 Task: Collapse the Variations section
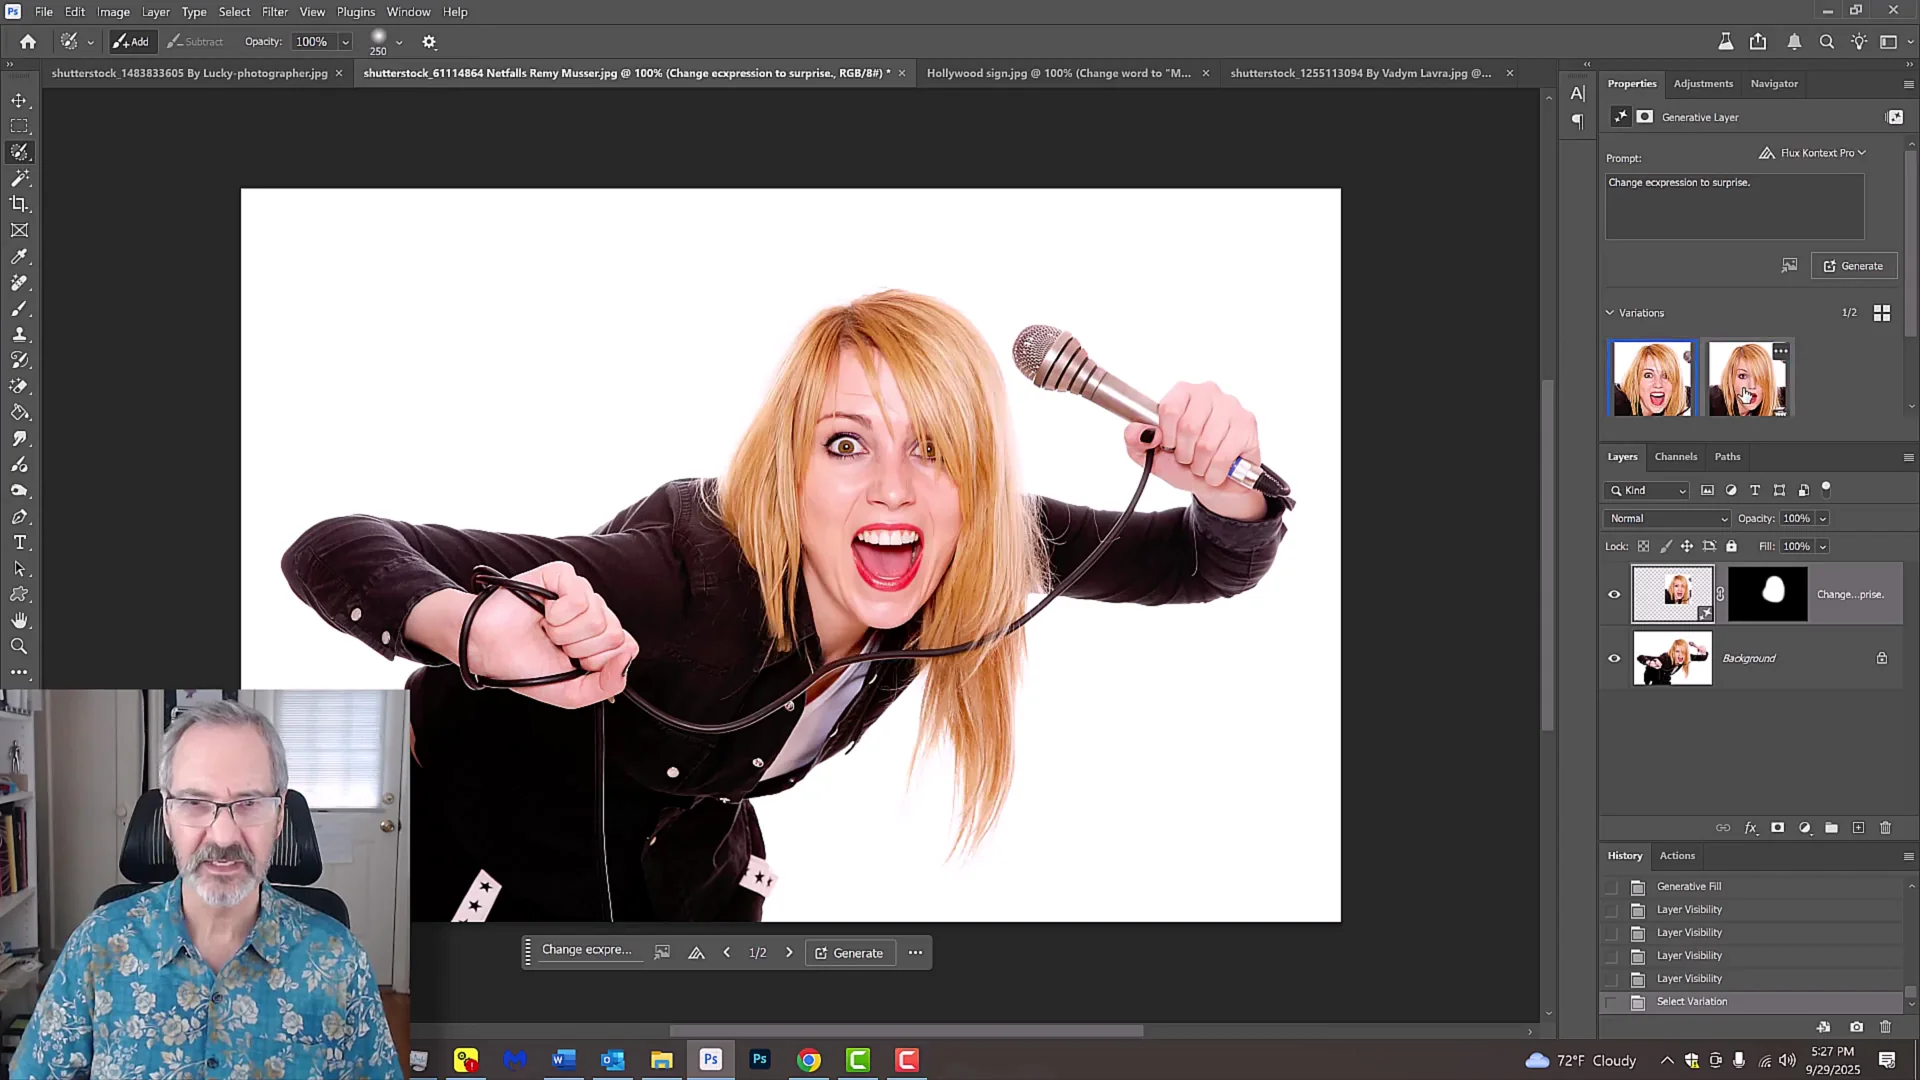(x=1610, y=312)
